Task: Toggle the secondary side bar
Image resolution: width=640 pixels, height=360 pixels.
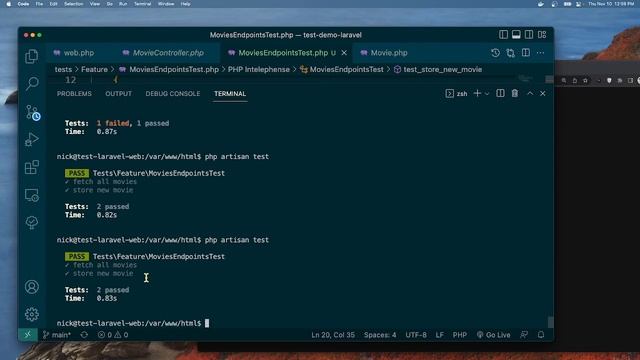Action: [x=529, y=35]
